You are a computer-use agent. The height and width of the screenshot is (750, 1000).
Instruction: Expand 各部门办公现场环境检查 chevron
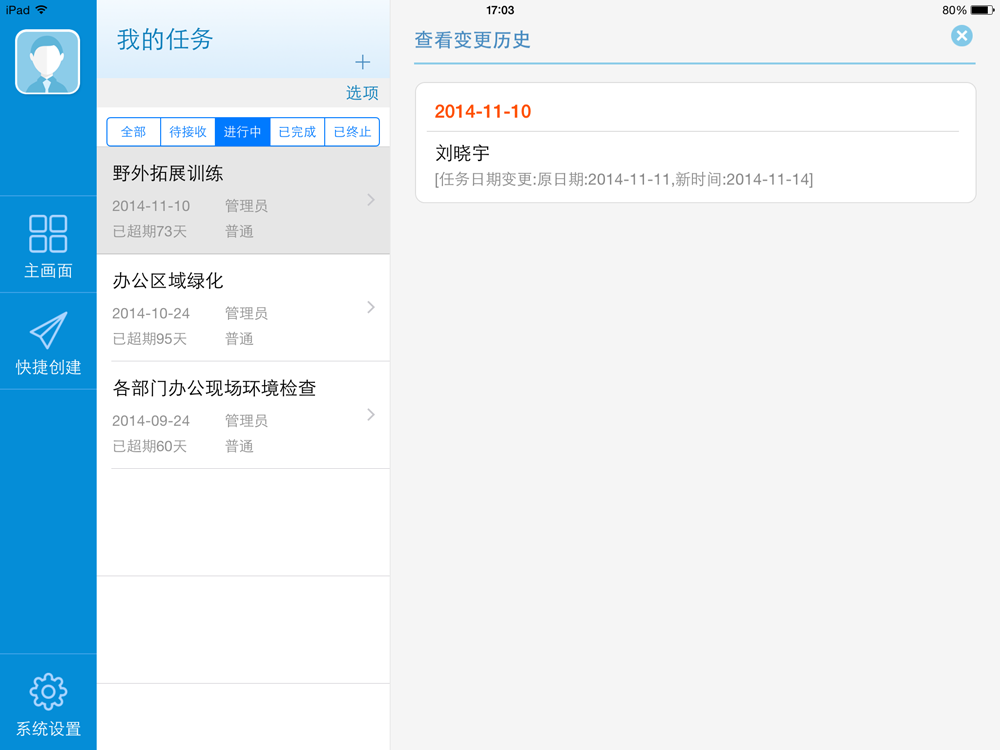coord(371,415)
